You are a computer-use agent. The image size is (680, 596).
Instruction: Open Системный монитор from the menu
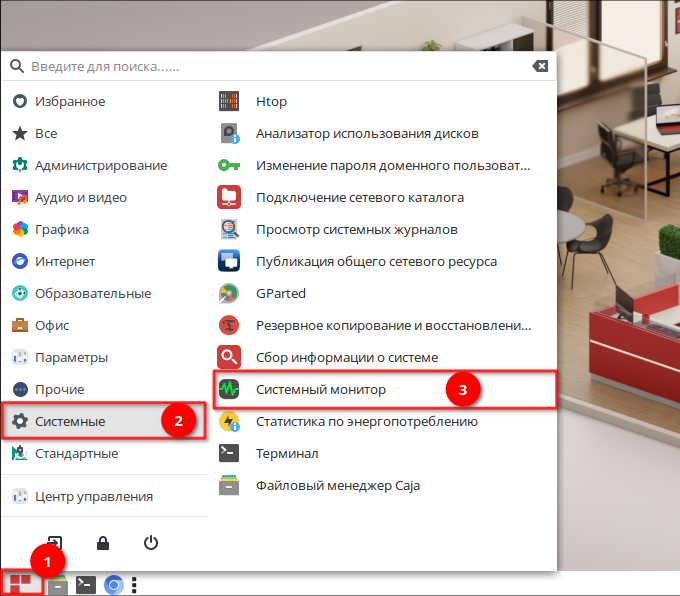320,389
